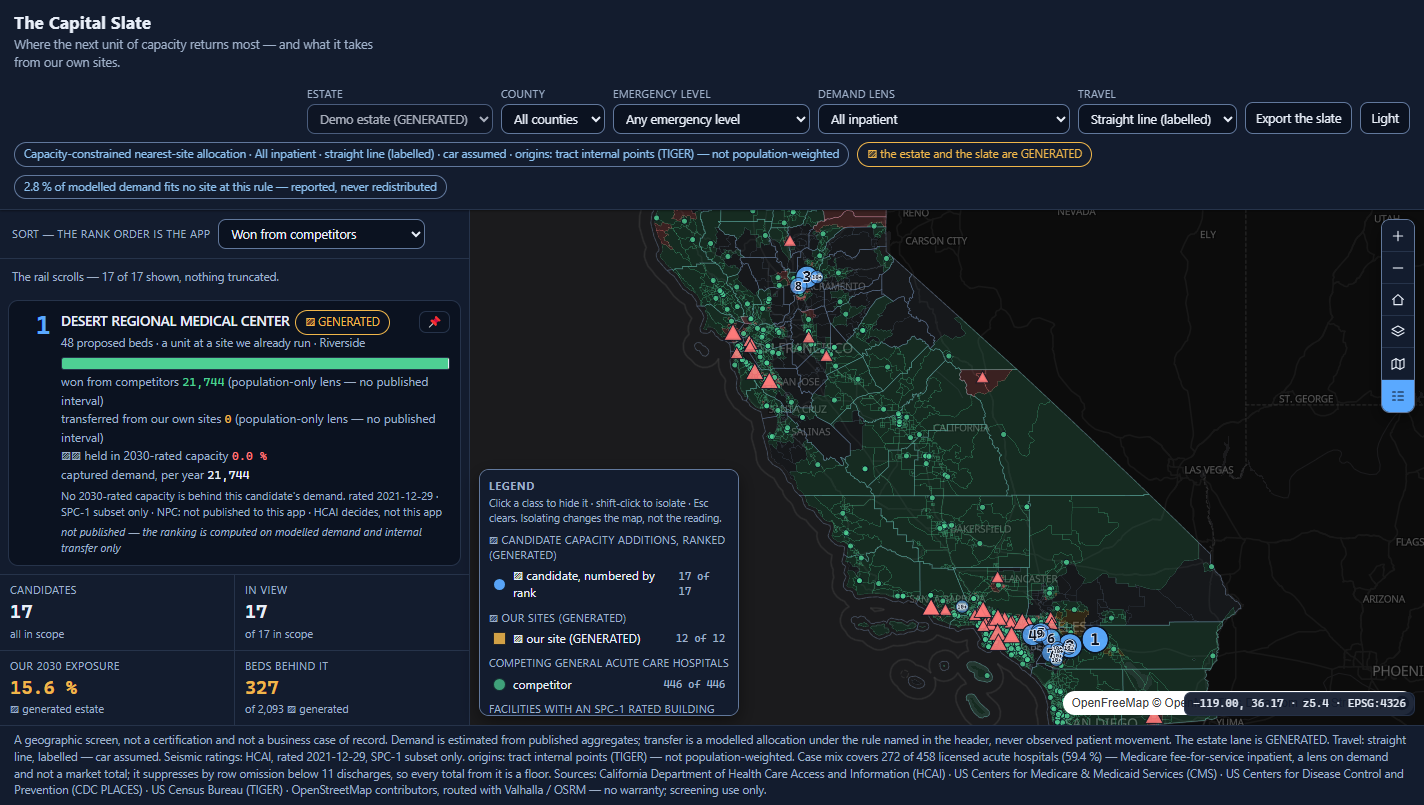Pin the Desert Regional Medical Center card
This screenshot has width=1424, height=805.
point(434,322)
